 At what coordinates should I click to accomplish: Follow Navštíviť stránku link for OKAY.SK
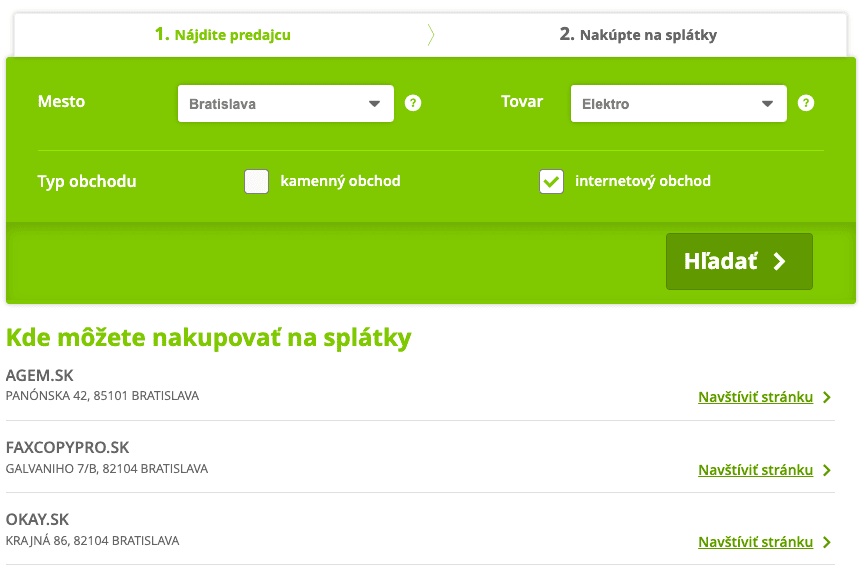[755, 542]
